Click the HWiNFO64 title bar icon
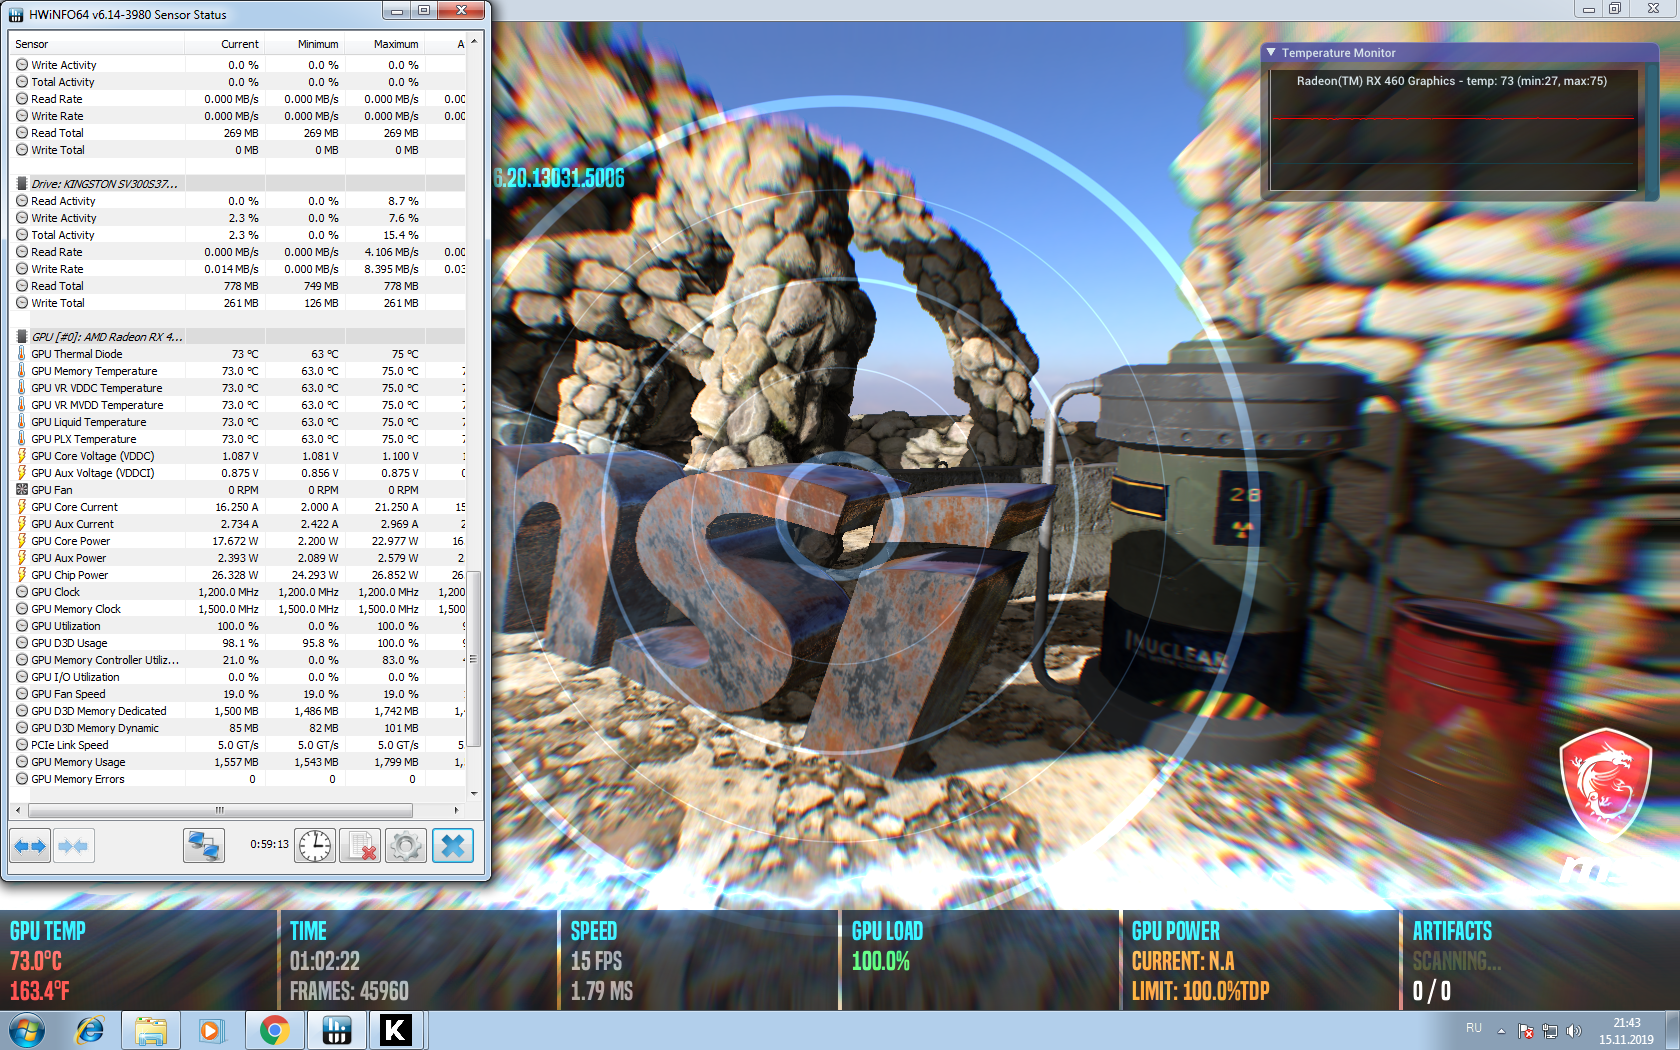The width and height of the screenshot is (1680, 1050). coord(16,15)
